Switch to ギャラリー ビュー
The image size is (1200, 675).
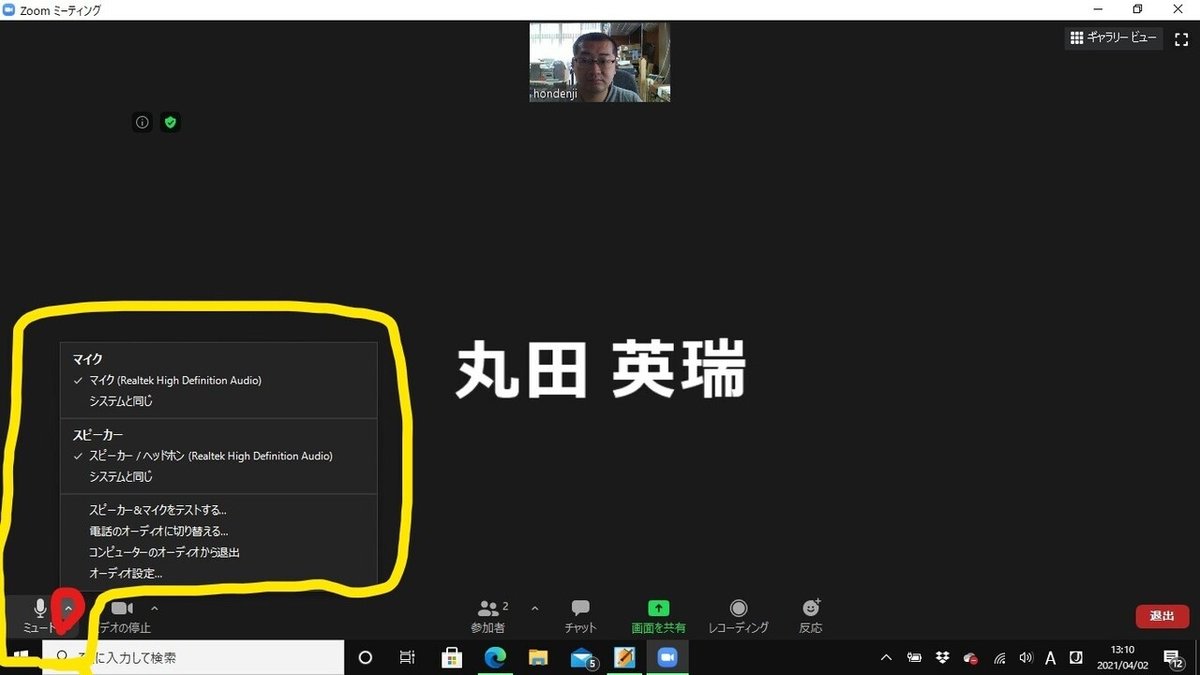click(x=1112, y=37)
